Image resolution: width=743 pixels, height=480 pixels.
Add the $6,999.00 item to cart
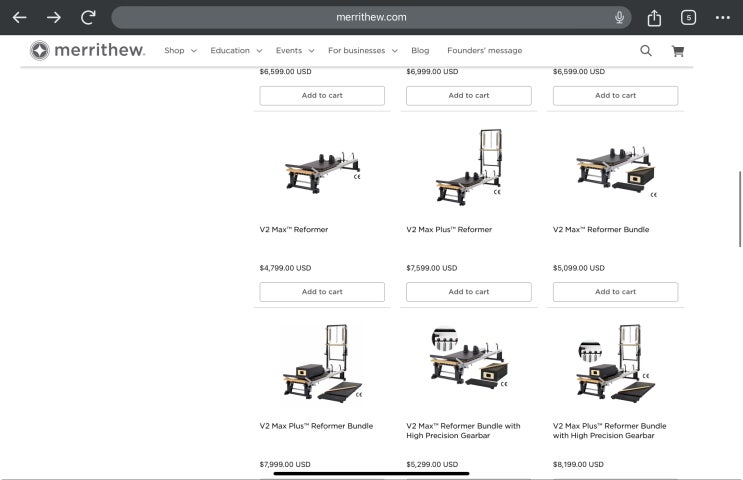click(469, 96)
